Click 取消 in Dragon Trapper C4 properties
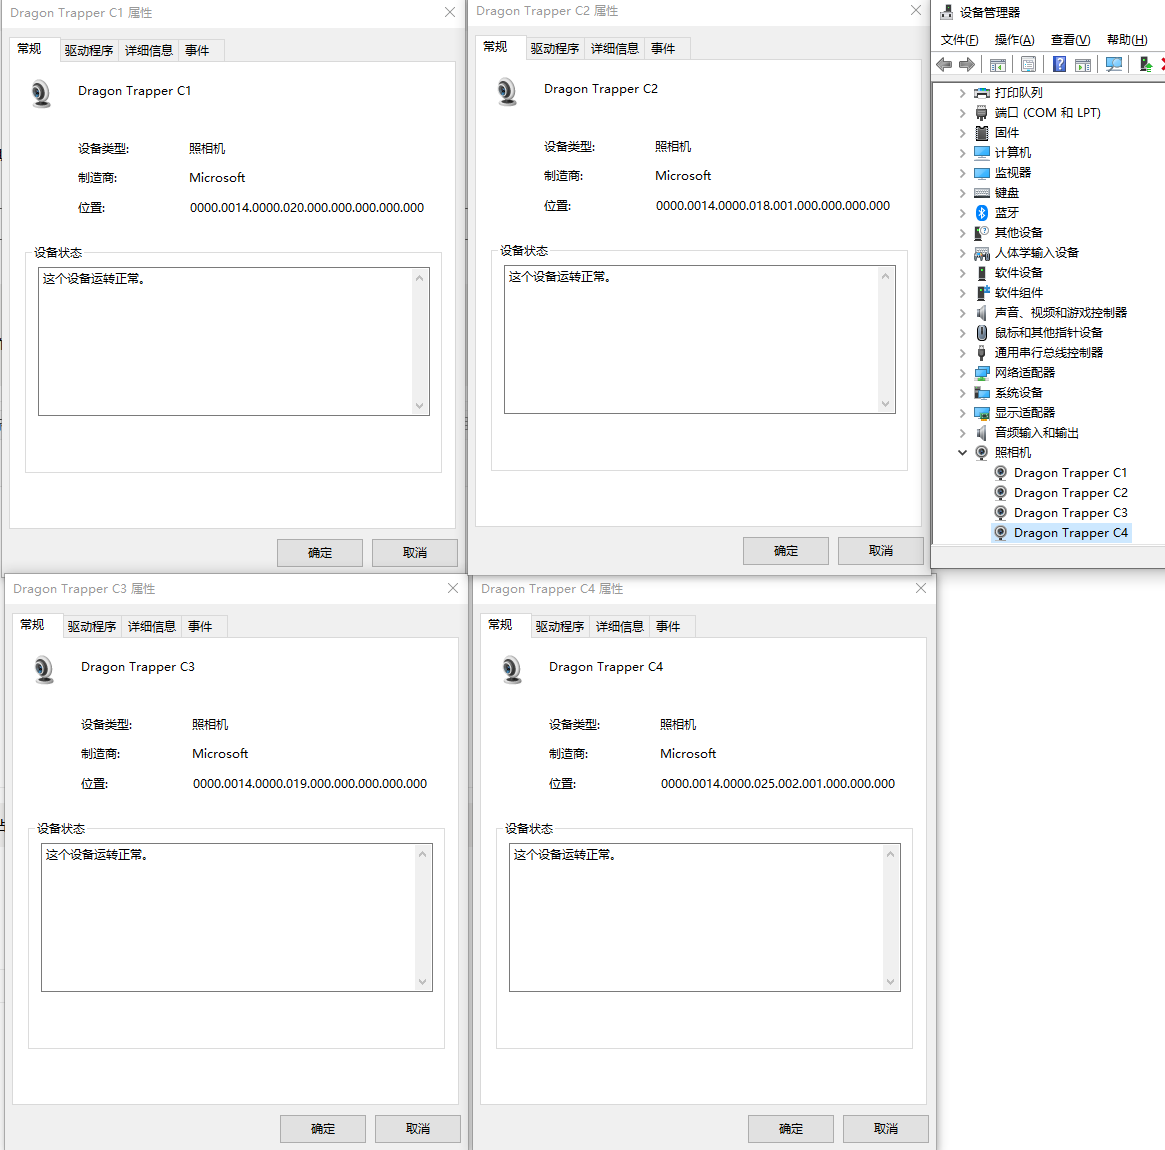The height and width of the screenshot is (1150, 1165). [x=886, y=1128]
